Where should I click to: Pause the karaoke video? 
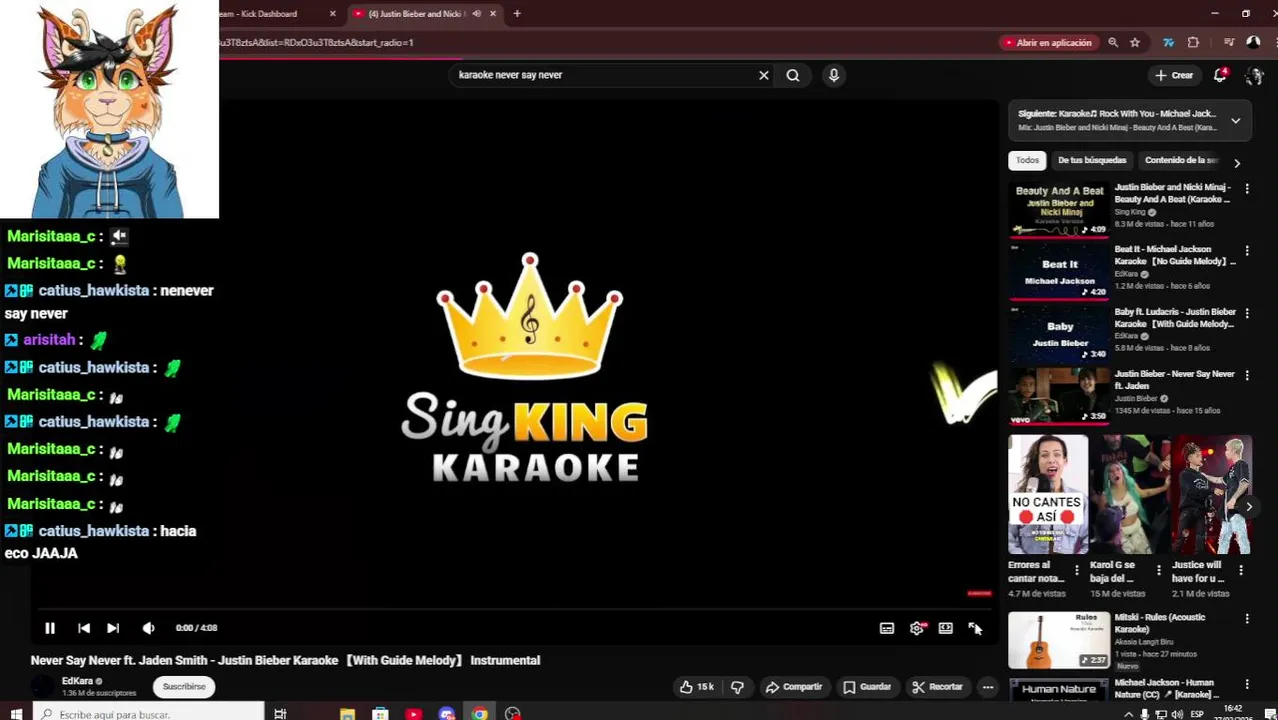49,628
